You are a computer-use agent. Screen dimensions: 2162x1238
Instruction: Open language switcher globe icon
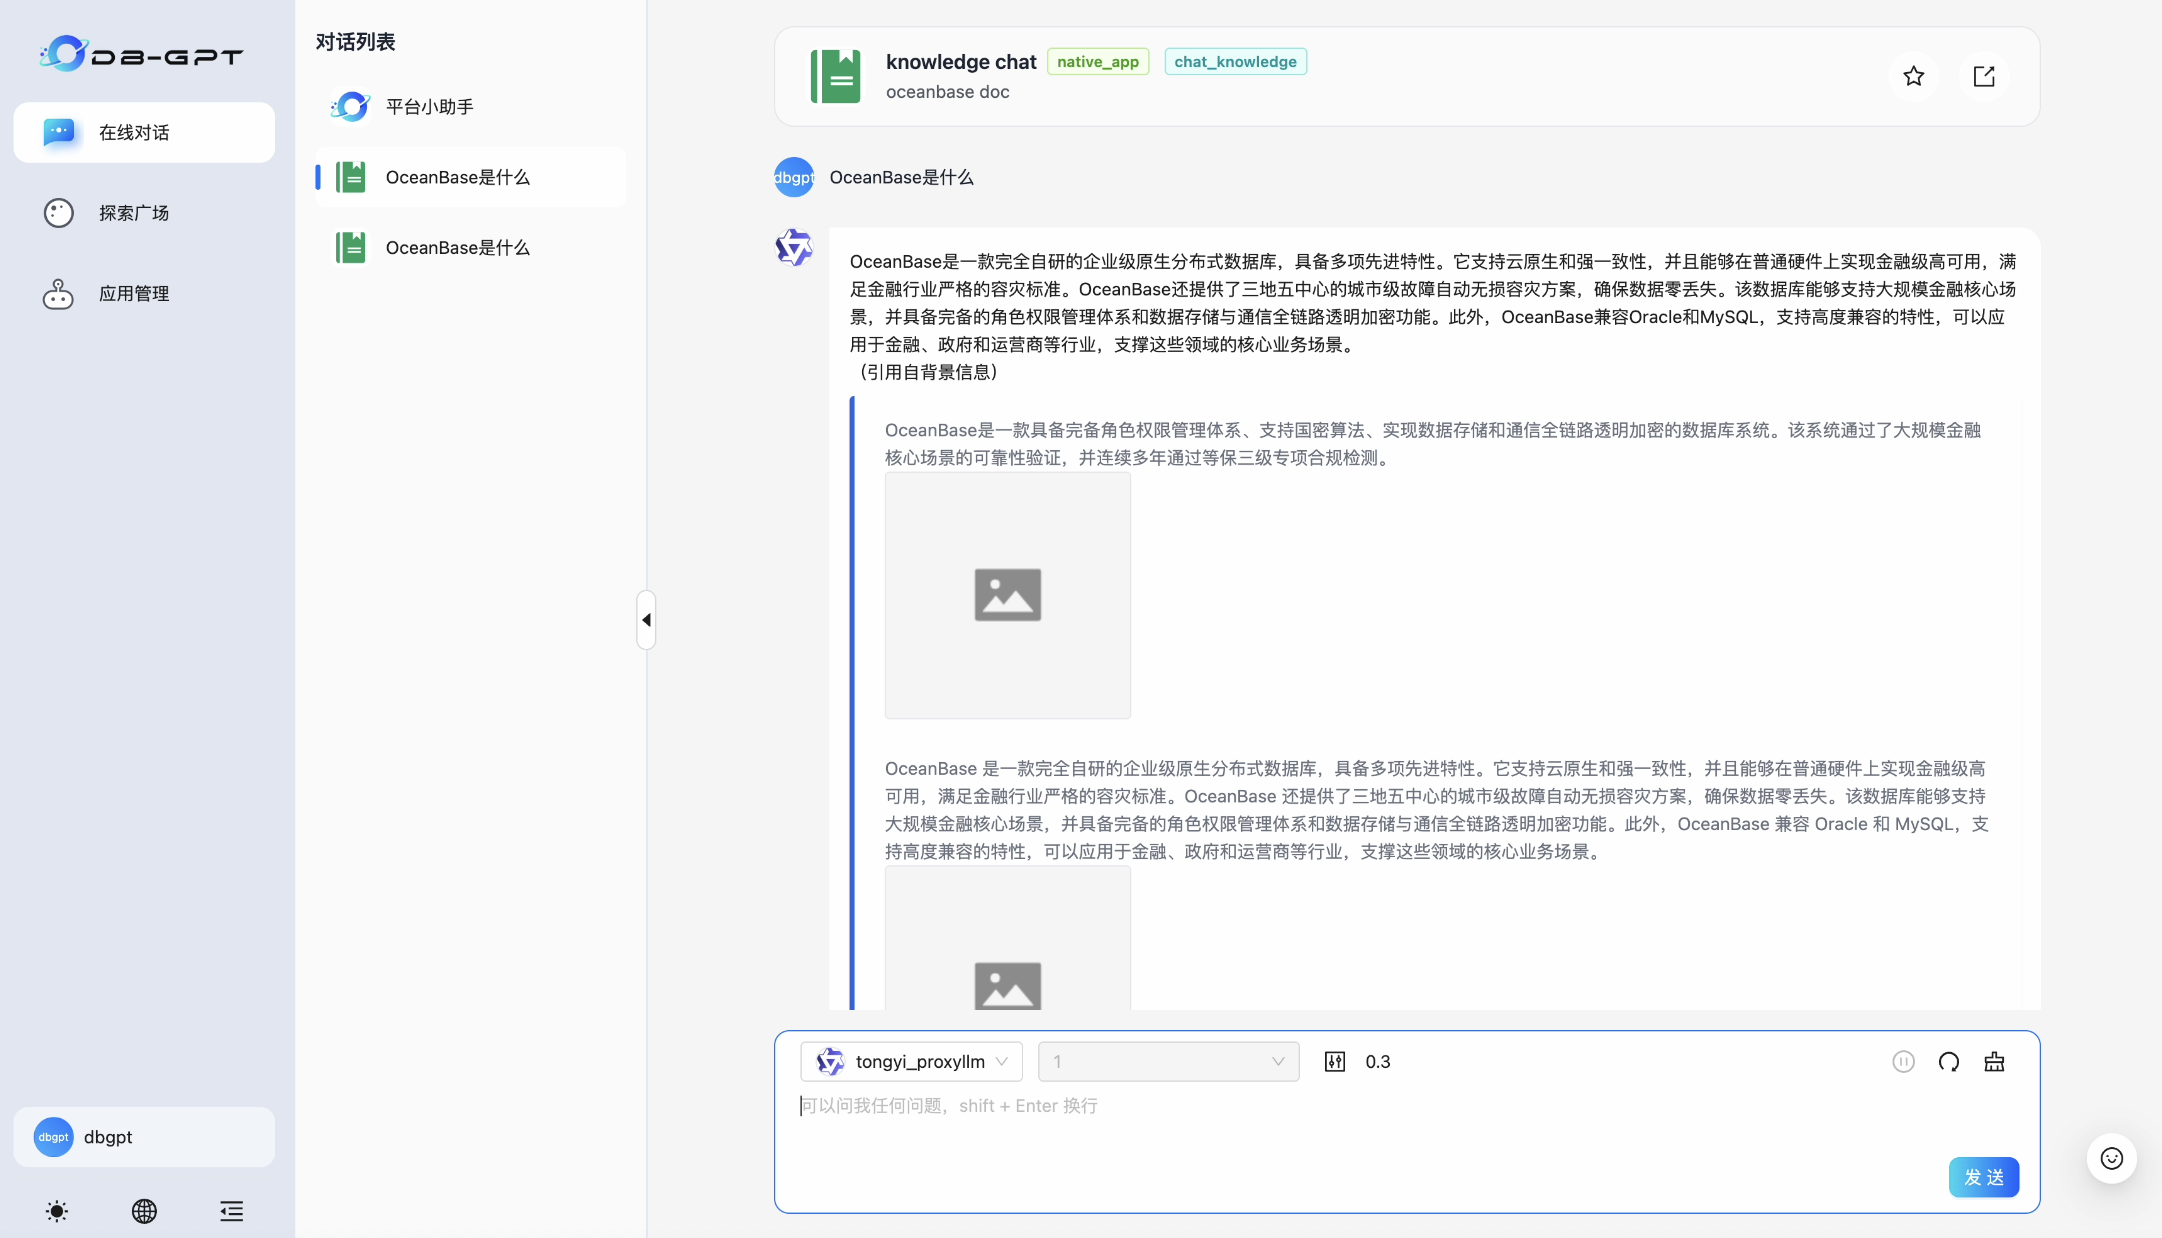tap(144, 1211)
